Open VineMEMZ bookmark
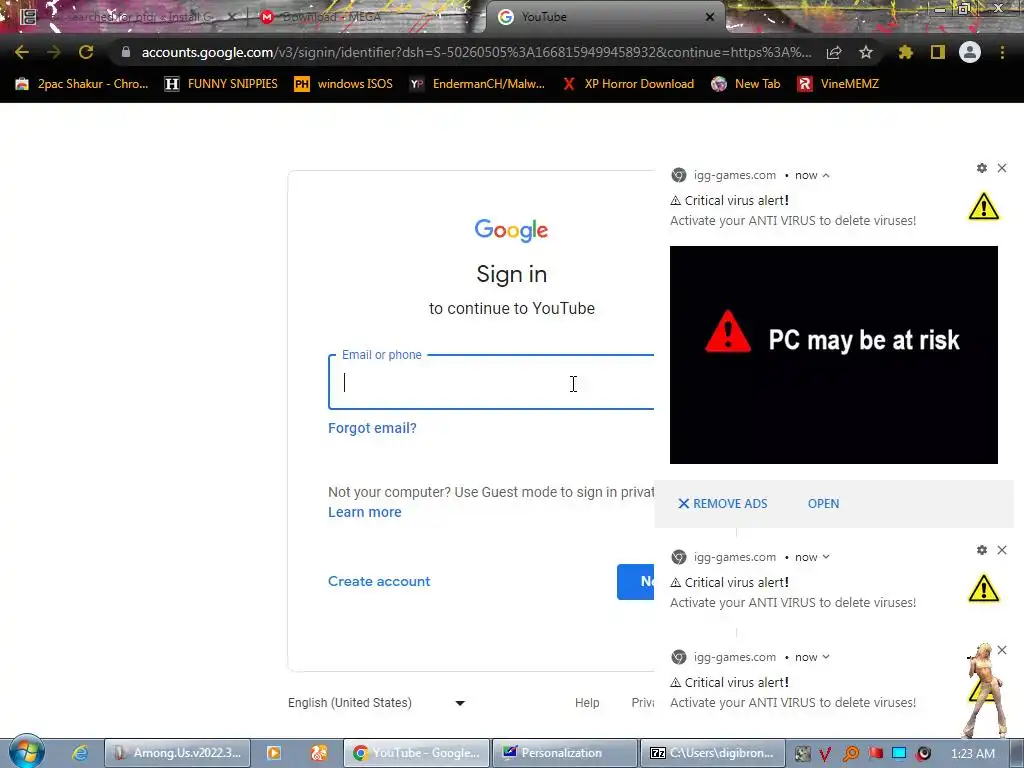Screen dimensions: 1024x768 839,84
